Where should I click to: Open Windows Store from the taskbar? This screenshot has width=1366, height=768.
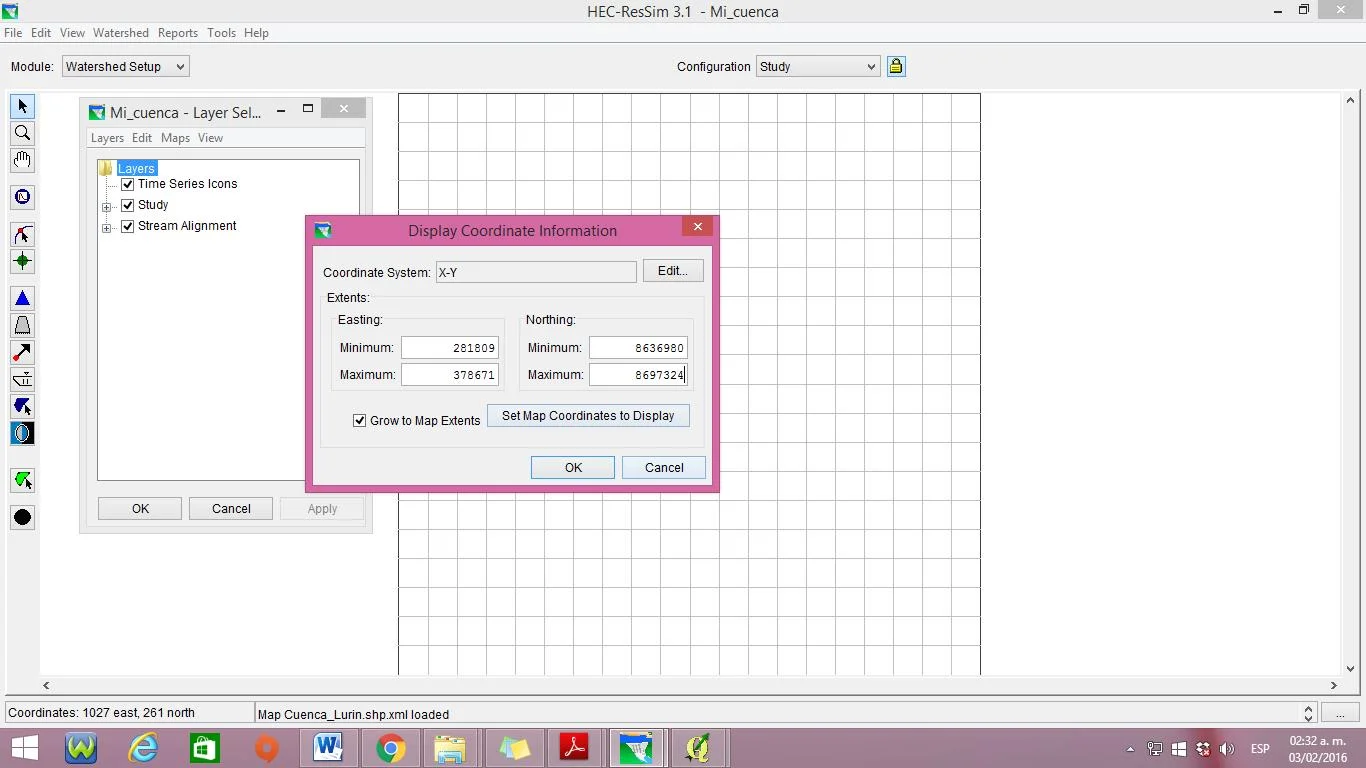(205, 747)
